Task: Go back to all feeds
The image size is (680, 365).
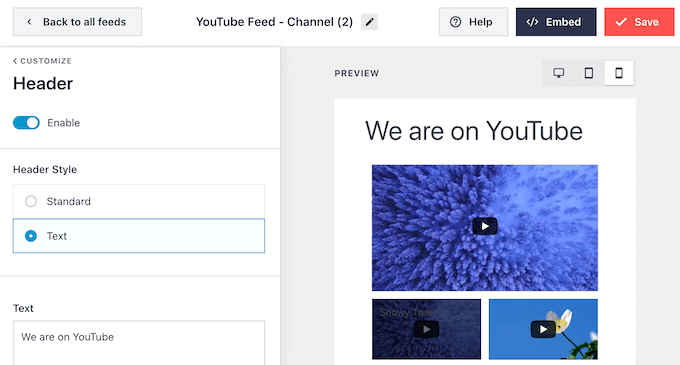Action: coord(77,22)
